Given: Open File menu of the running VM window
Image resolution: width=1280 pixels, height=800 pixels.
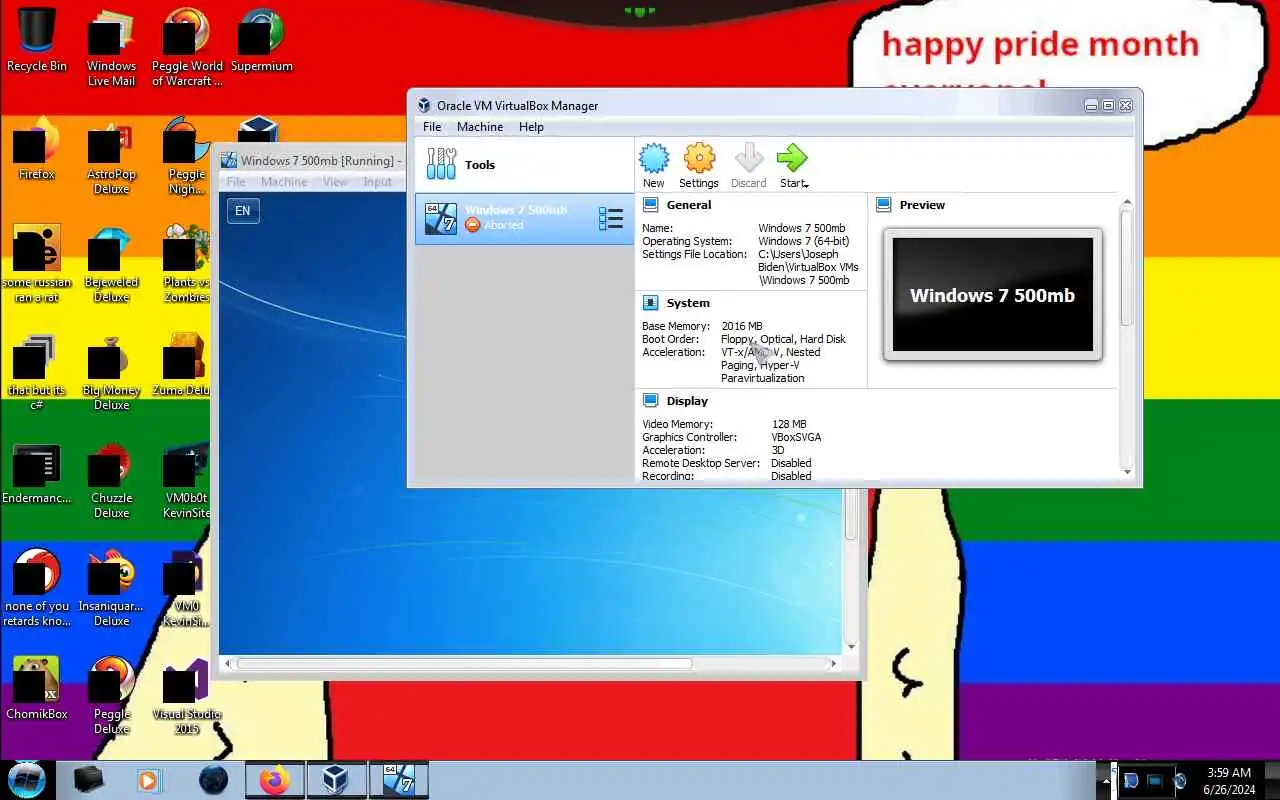Looking at the screenshot, I should 236,182.
